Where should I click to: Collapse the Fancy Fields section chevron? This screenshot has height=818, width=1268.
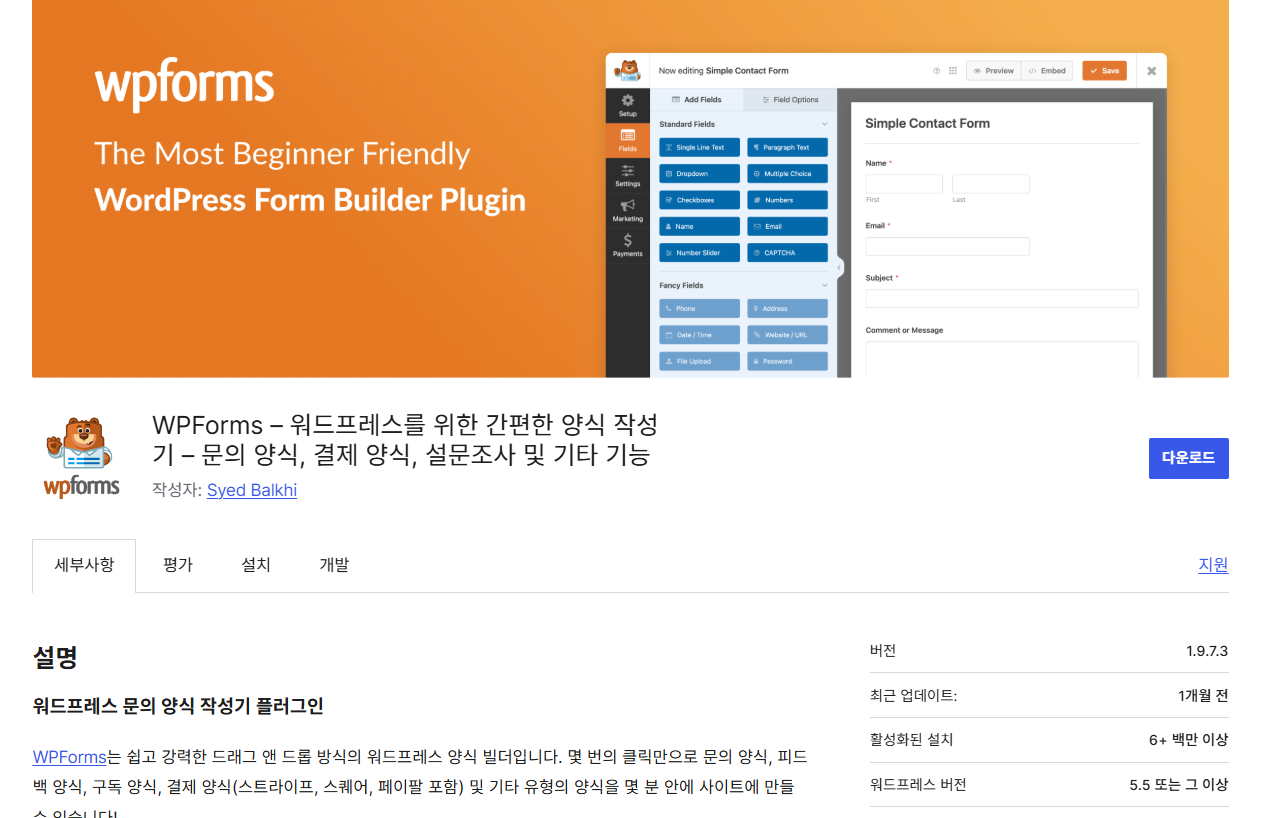[x=825, y=286]
